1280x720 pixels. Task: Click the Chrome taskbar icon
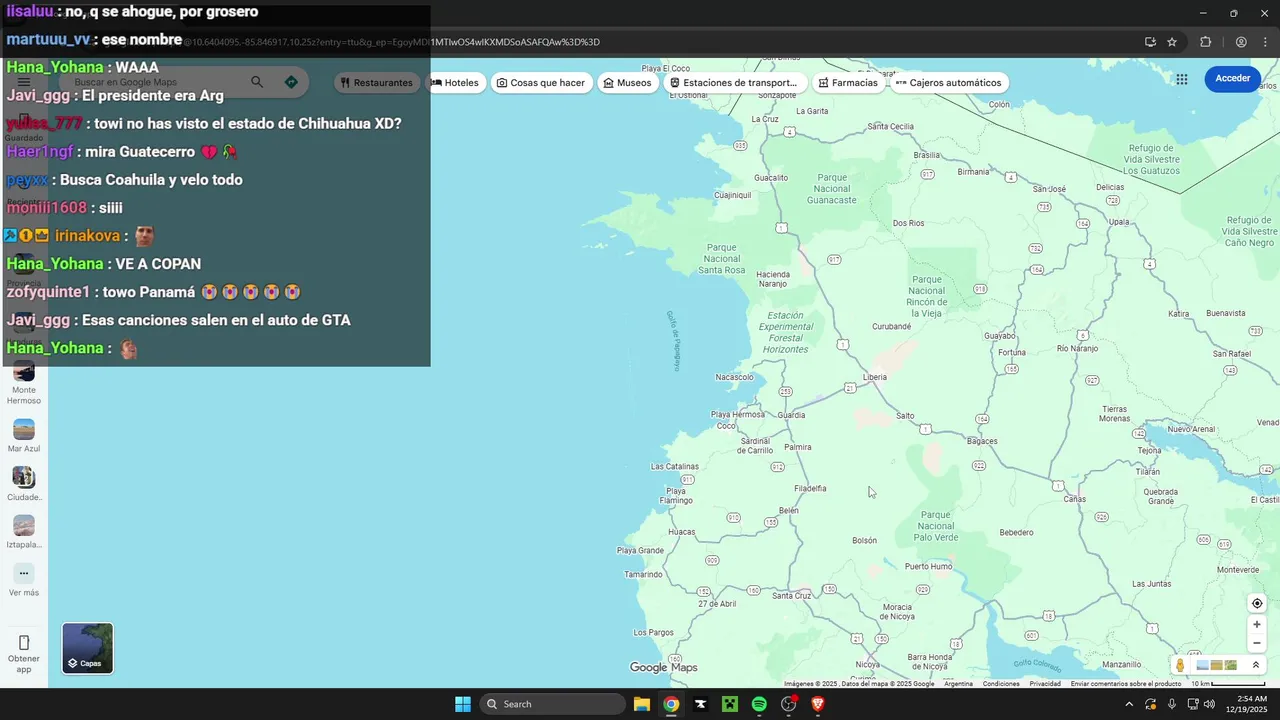(x=671, y=704)
